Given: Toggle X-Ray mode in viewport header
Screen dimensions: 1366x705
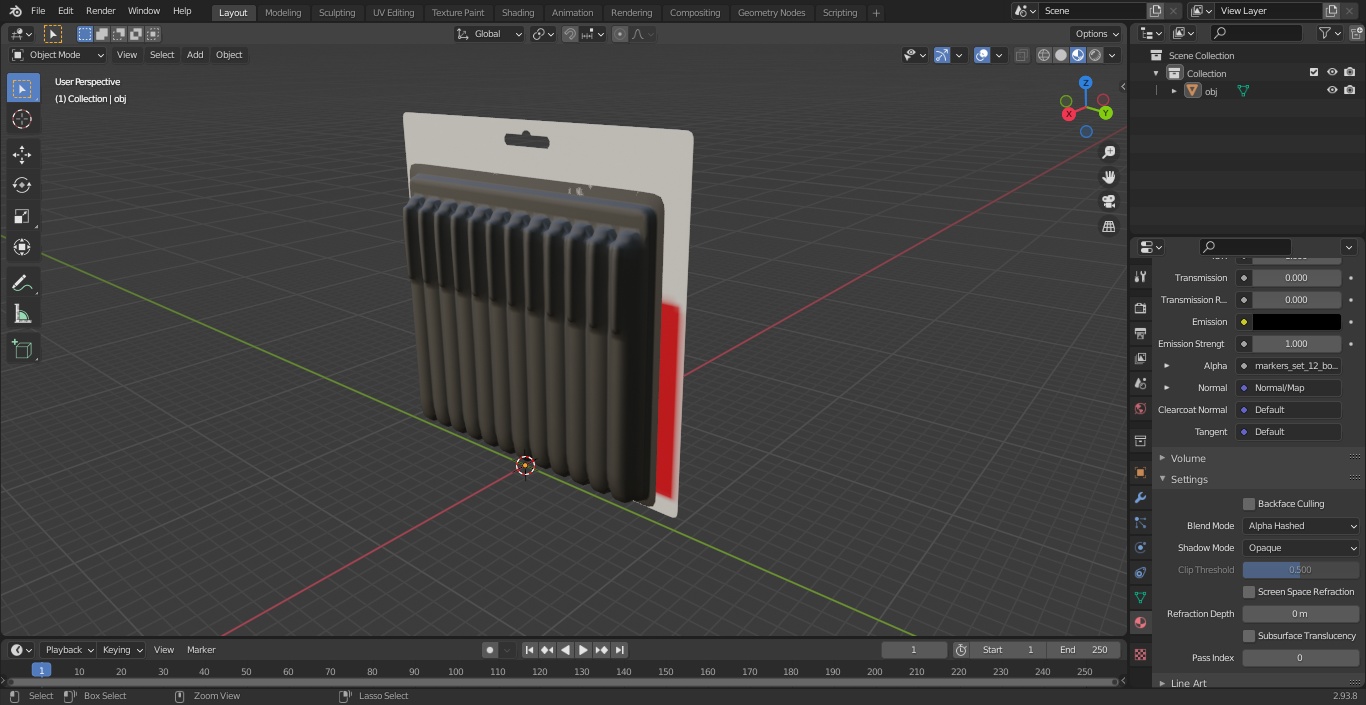Looking at the screenshot, I should point(1021,55).
